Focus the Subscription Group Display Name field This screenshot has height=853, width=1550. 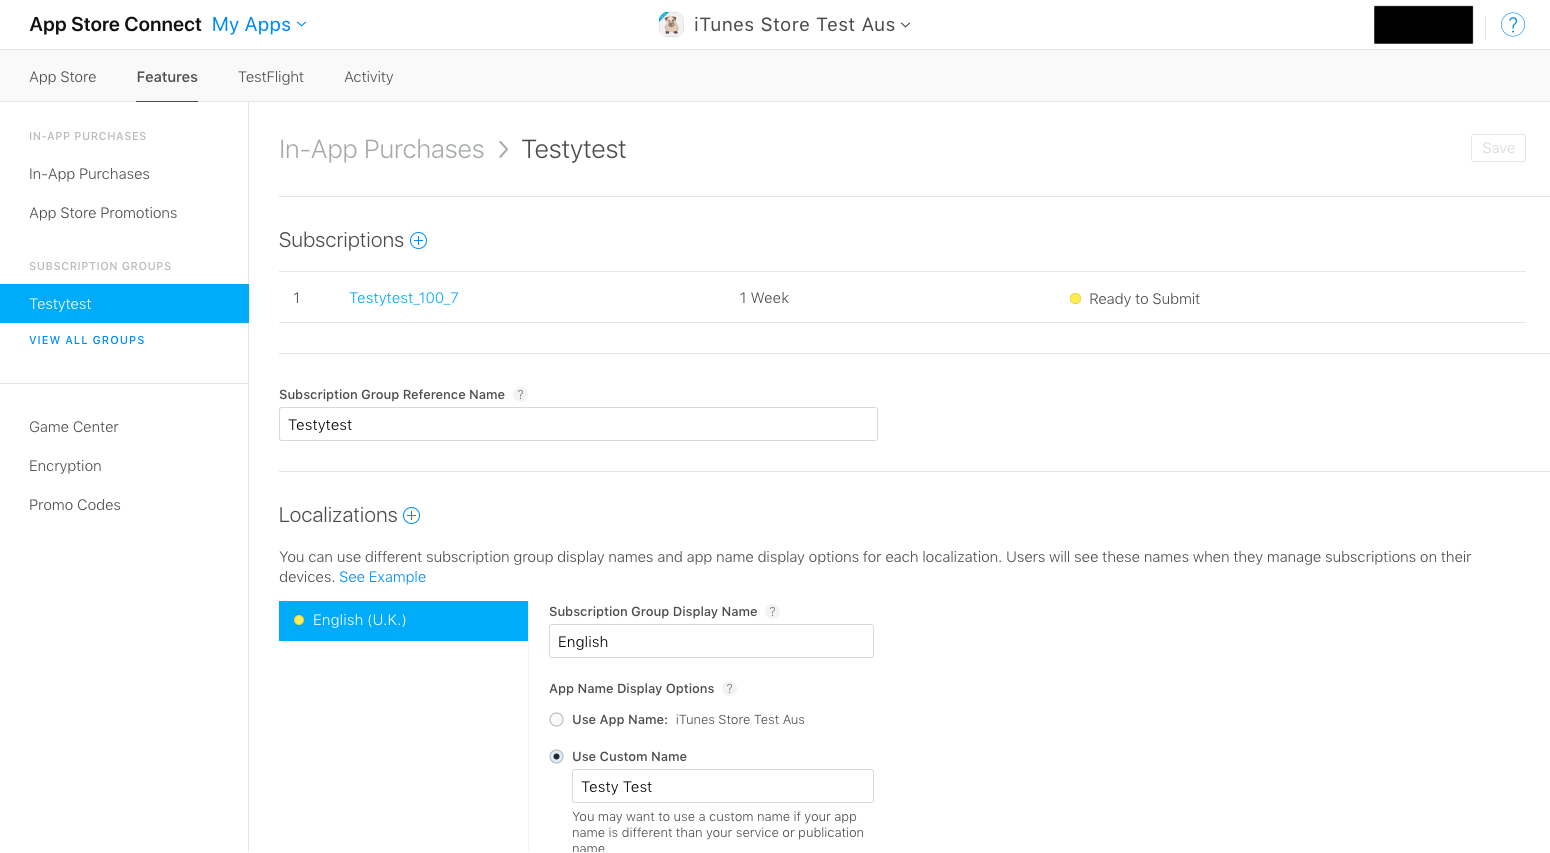point(711,641)
